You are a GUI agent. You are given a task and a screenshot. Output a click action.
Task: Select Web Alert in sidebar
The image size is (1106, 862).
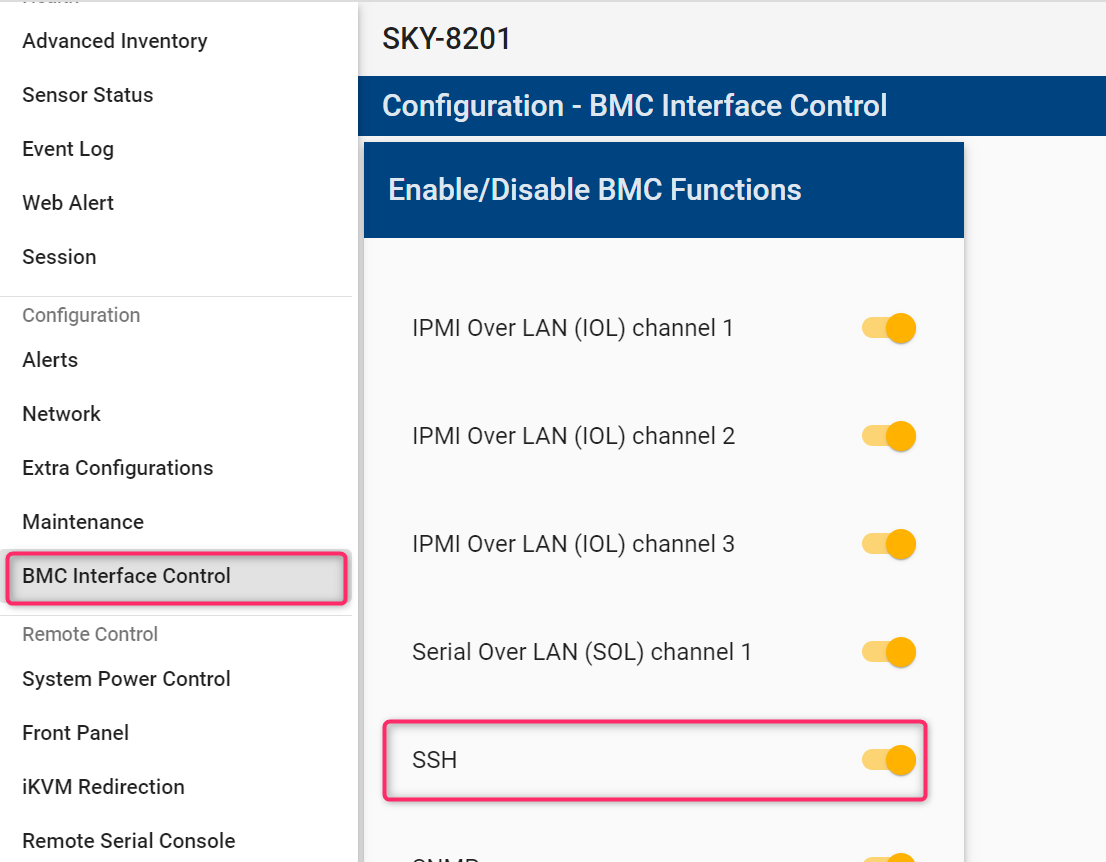(68, 203)
